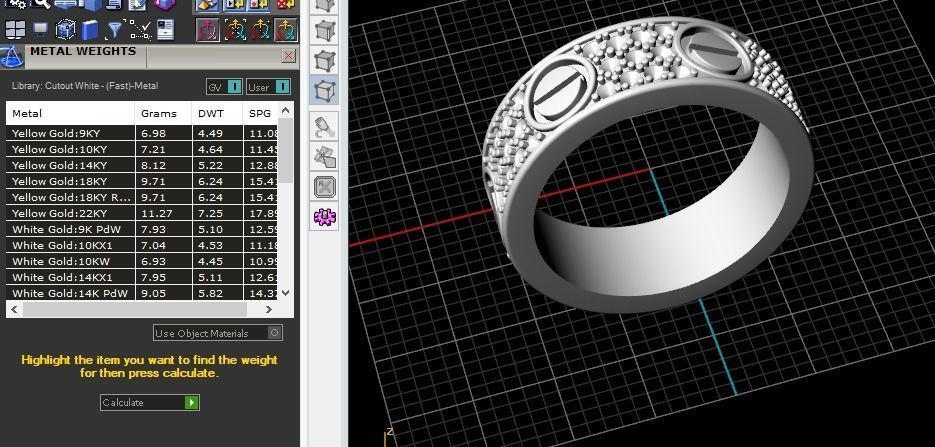Select the White Gold:10KW row
Image resolution: width=935 pixels, height=447 pixels.
pos(142,261)
